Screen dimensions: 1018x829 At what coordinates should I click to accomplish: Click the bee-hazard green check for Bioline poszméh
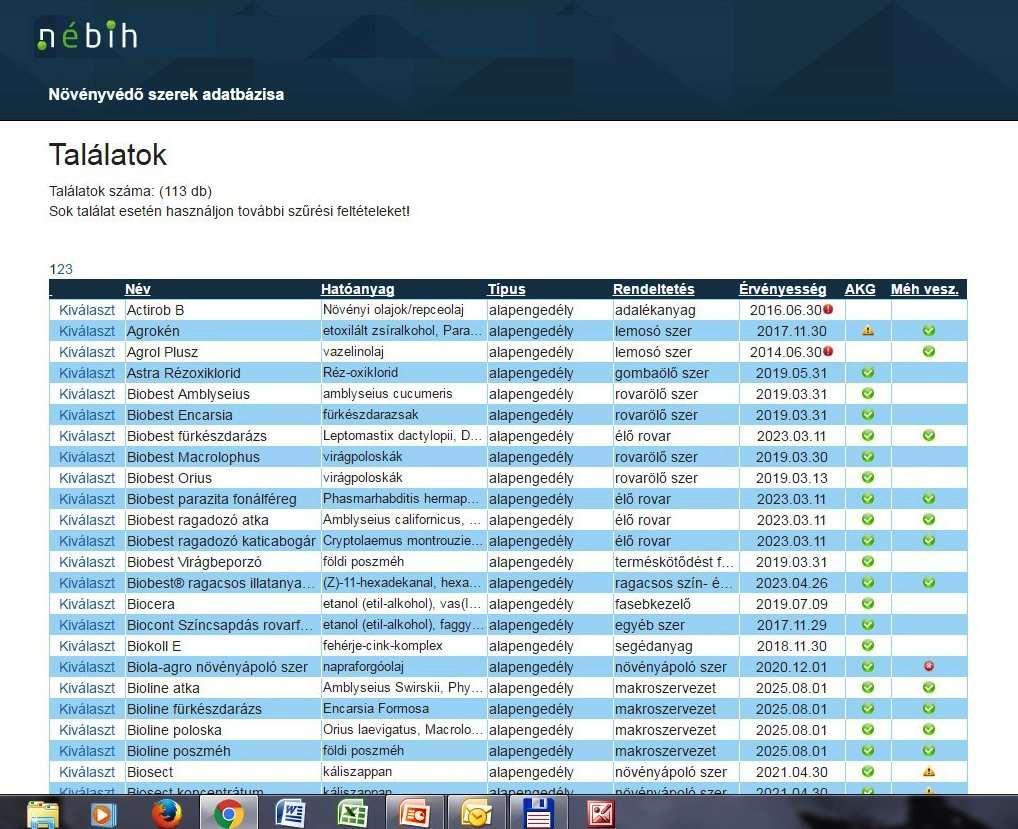[x=929, y=750]
